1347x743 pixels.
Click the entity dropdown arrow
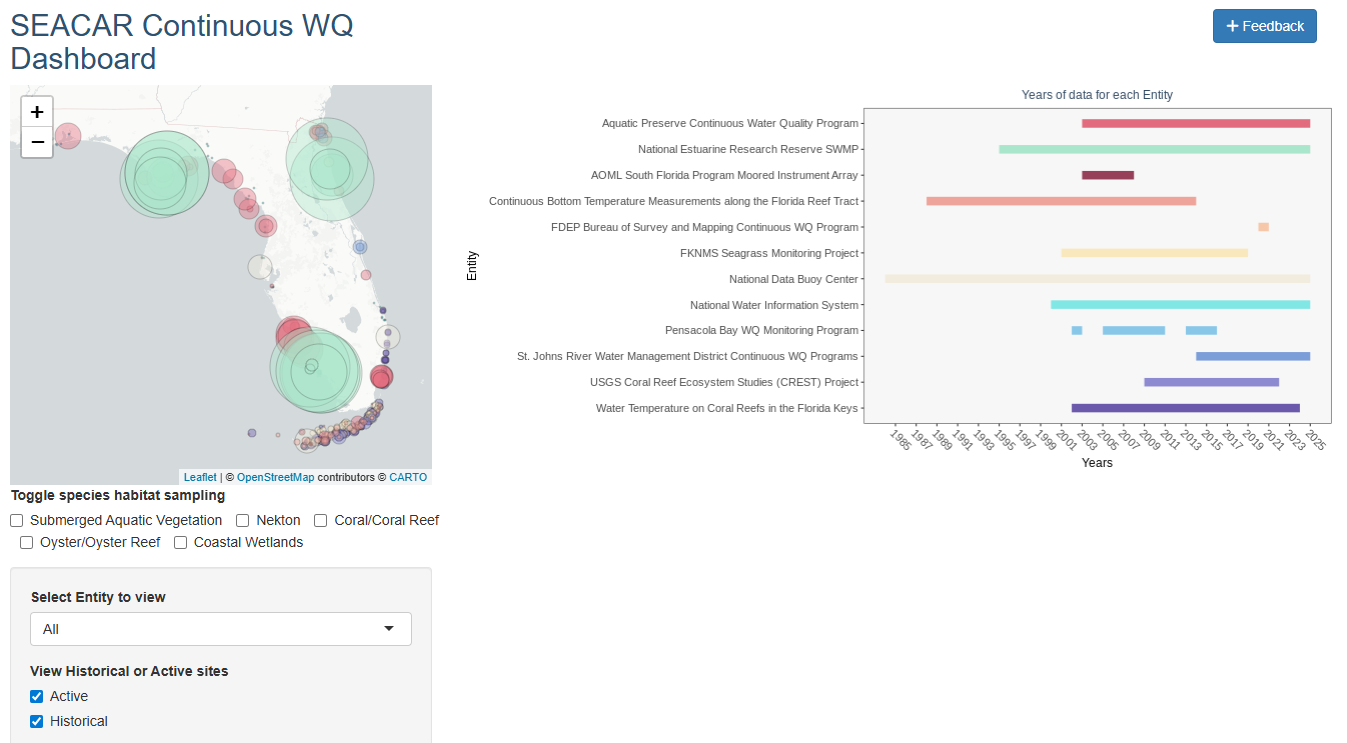click(389, 629)
